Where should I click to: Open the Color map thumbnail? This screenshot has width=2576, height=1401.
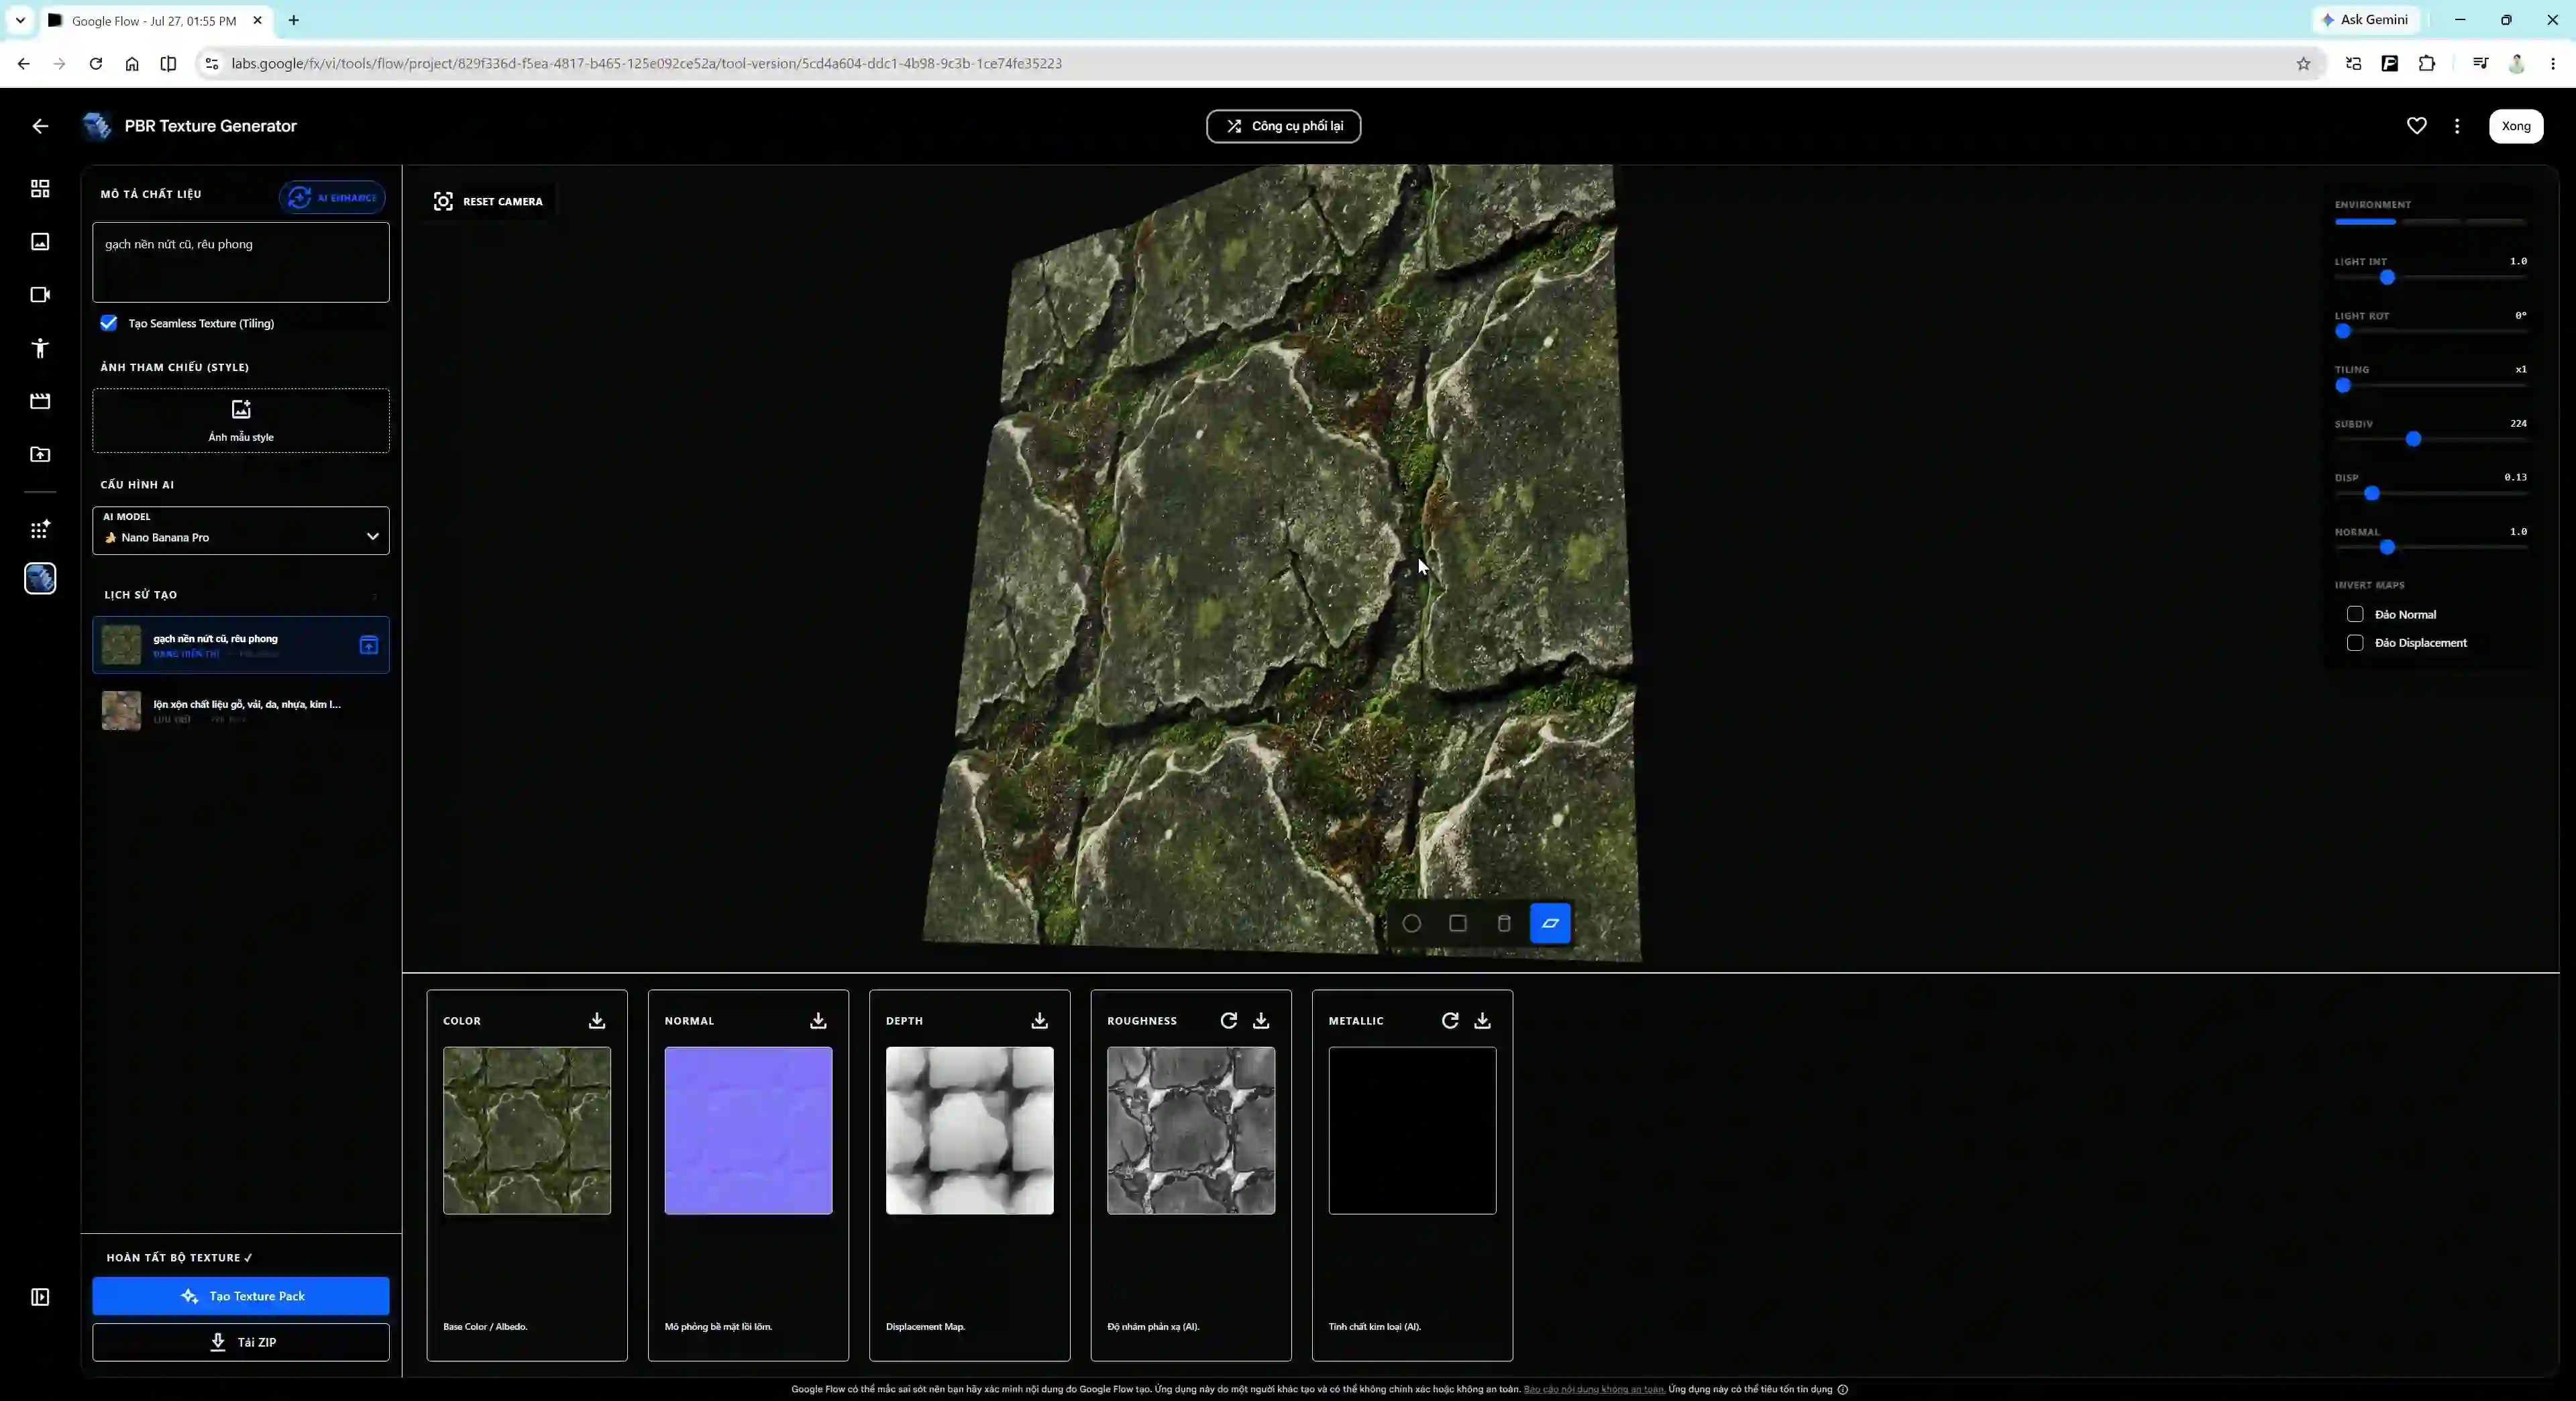[527, 1131]
